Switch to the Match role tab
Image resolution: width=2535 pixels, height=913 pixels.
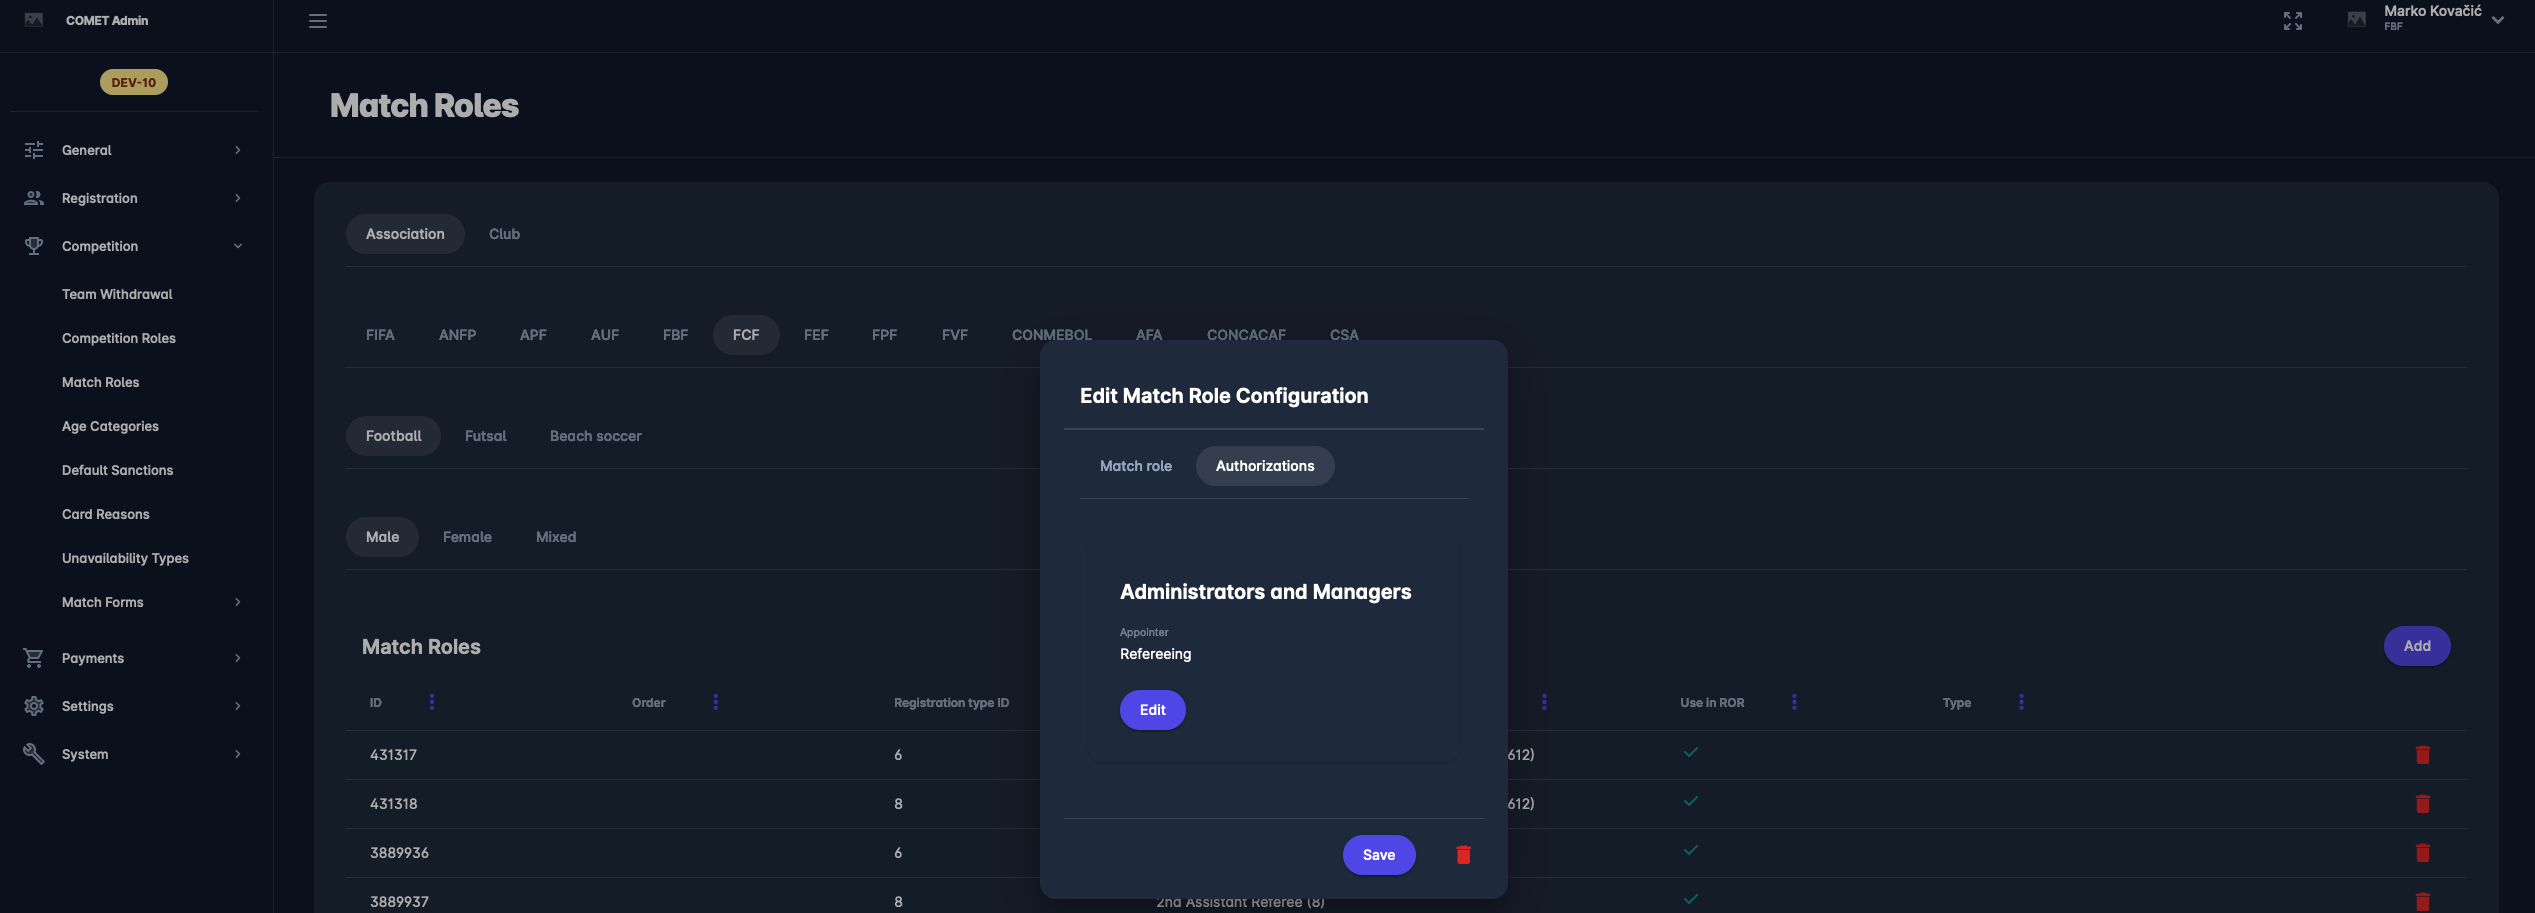point(1135,466)
